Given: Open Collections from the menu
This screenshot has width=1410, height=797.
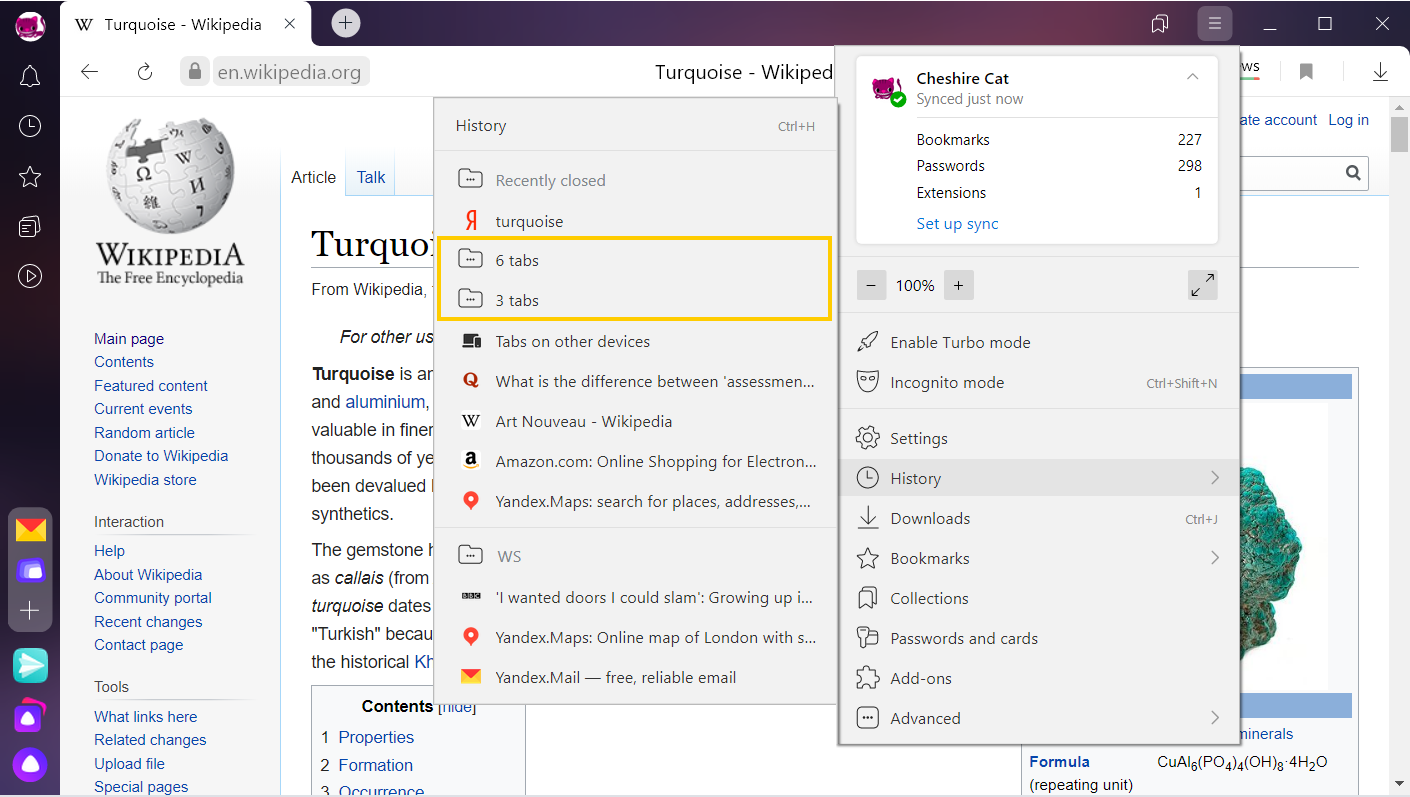Looking at the screenshot, I should click(1040, 598).
